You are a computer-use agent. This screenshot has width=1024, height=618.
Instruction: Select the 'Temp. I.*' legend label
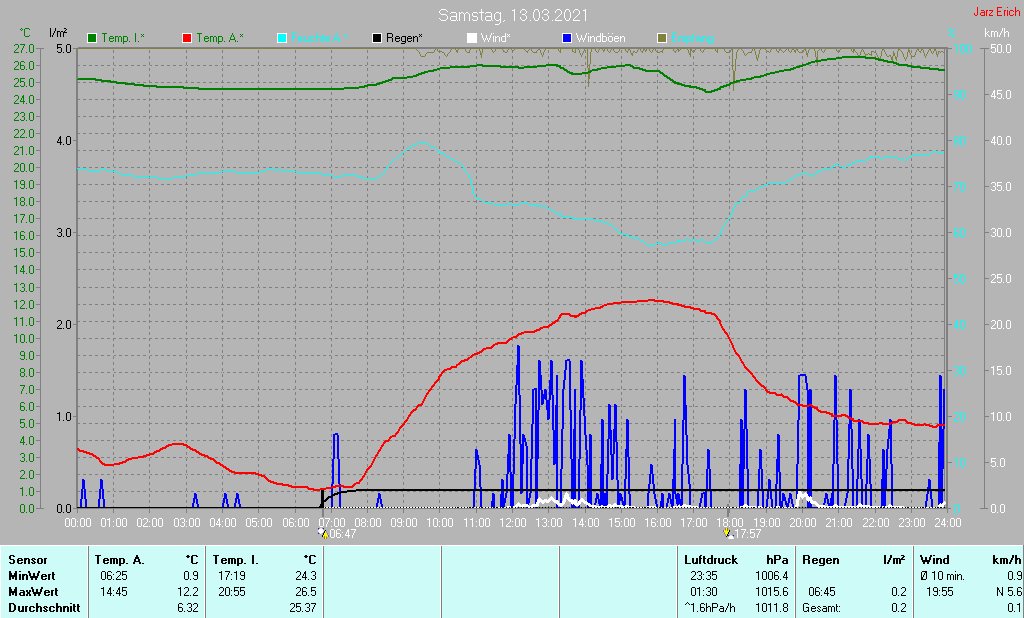123,39
